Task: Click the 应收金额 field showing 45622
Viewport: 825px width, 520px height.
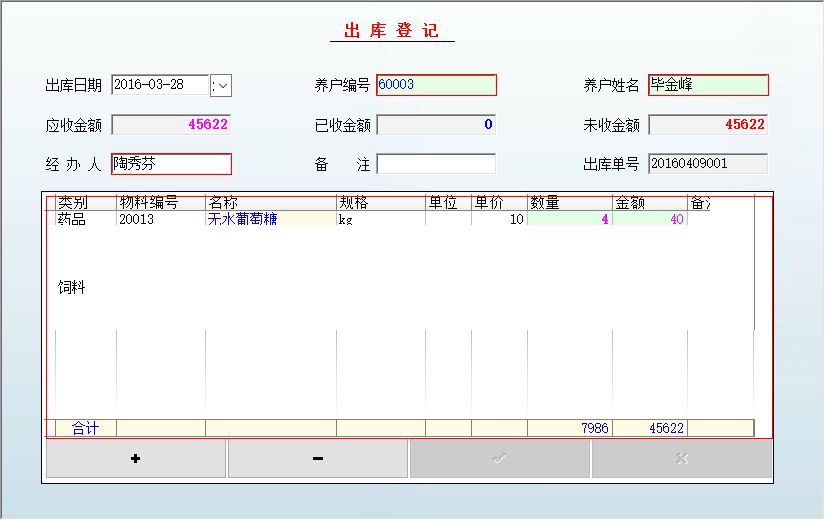Action: point(171,125)
